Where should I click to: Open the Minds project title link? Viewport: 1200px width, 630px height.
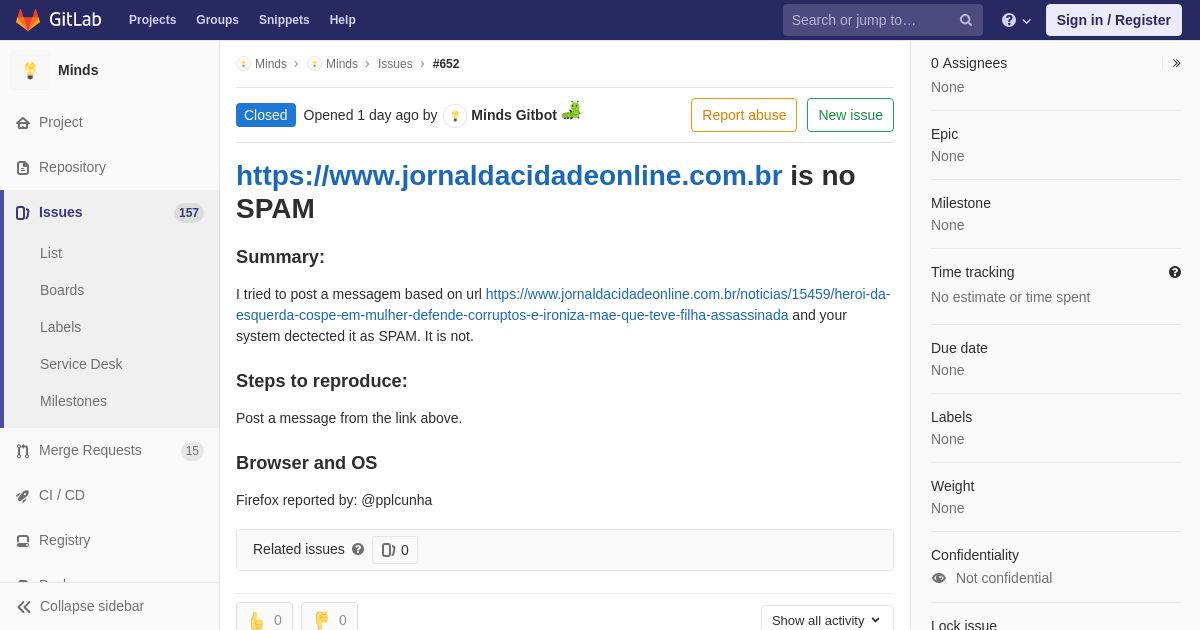[x=78, y=70]
